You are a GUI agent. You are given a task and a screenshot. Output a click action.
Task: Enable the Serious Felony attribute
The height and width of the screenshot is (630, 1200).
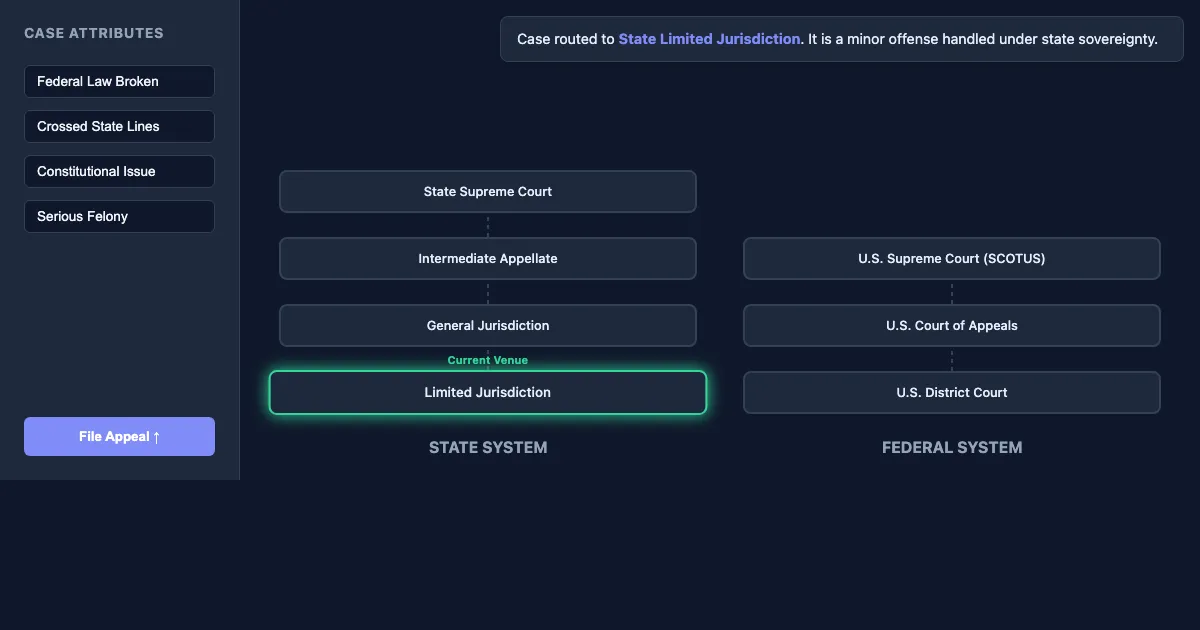(x=119, y=217)
